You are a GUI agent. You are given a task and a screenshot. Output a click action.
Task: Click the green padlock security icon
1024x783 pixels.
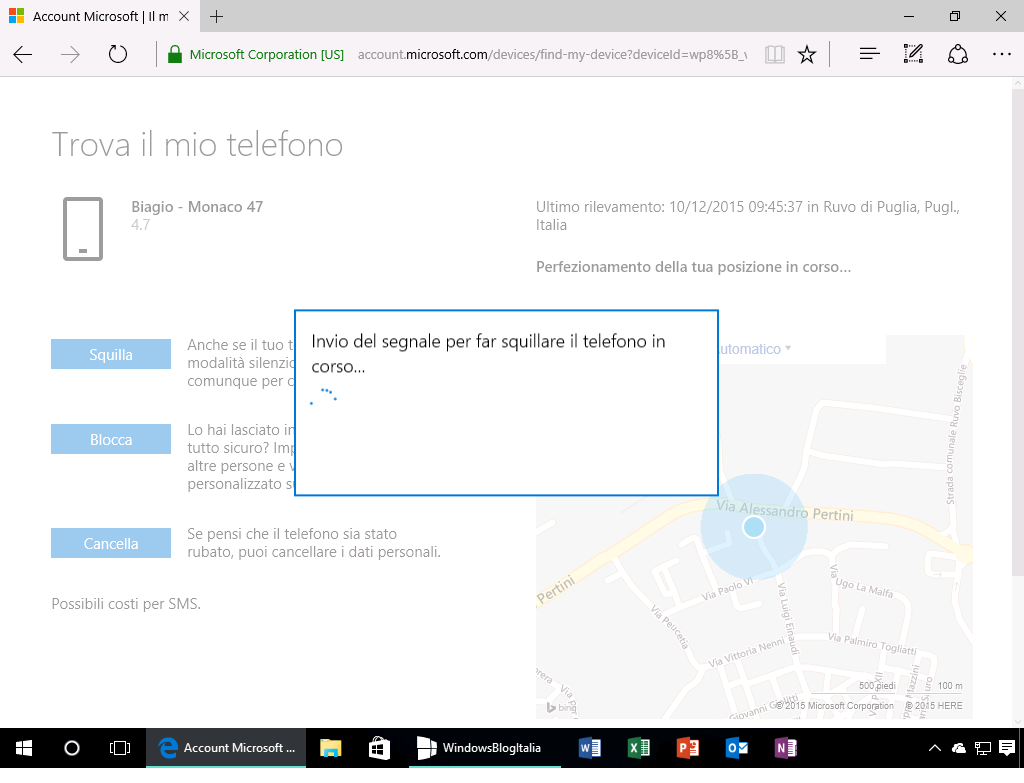coord(174,54)
